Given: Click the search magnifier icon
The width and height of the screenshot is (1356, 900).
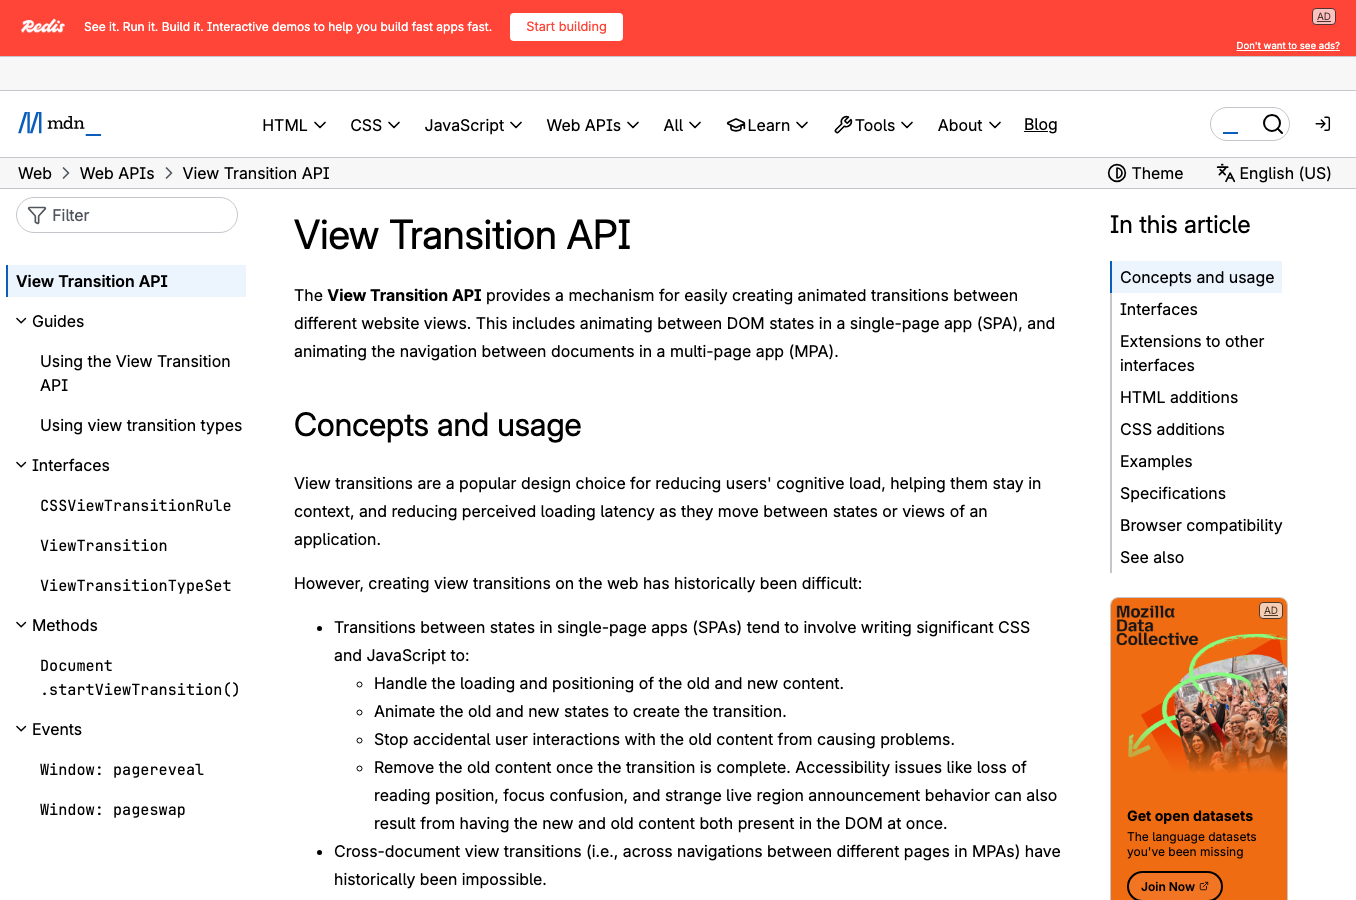Looking at the screenshot, I should coord(1272,124).
